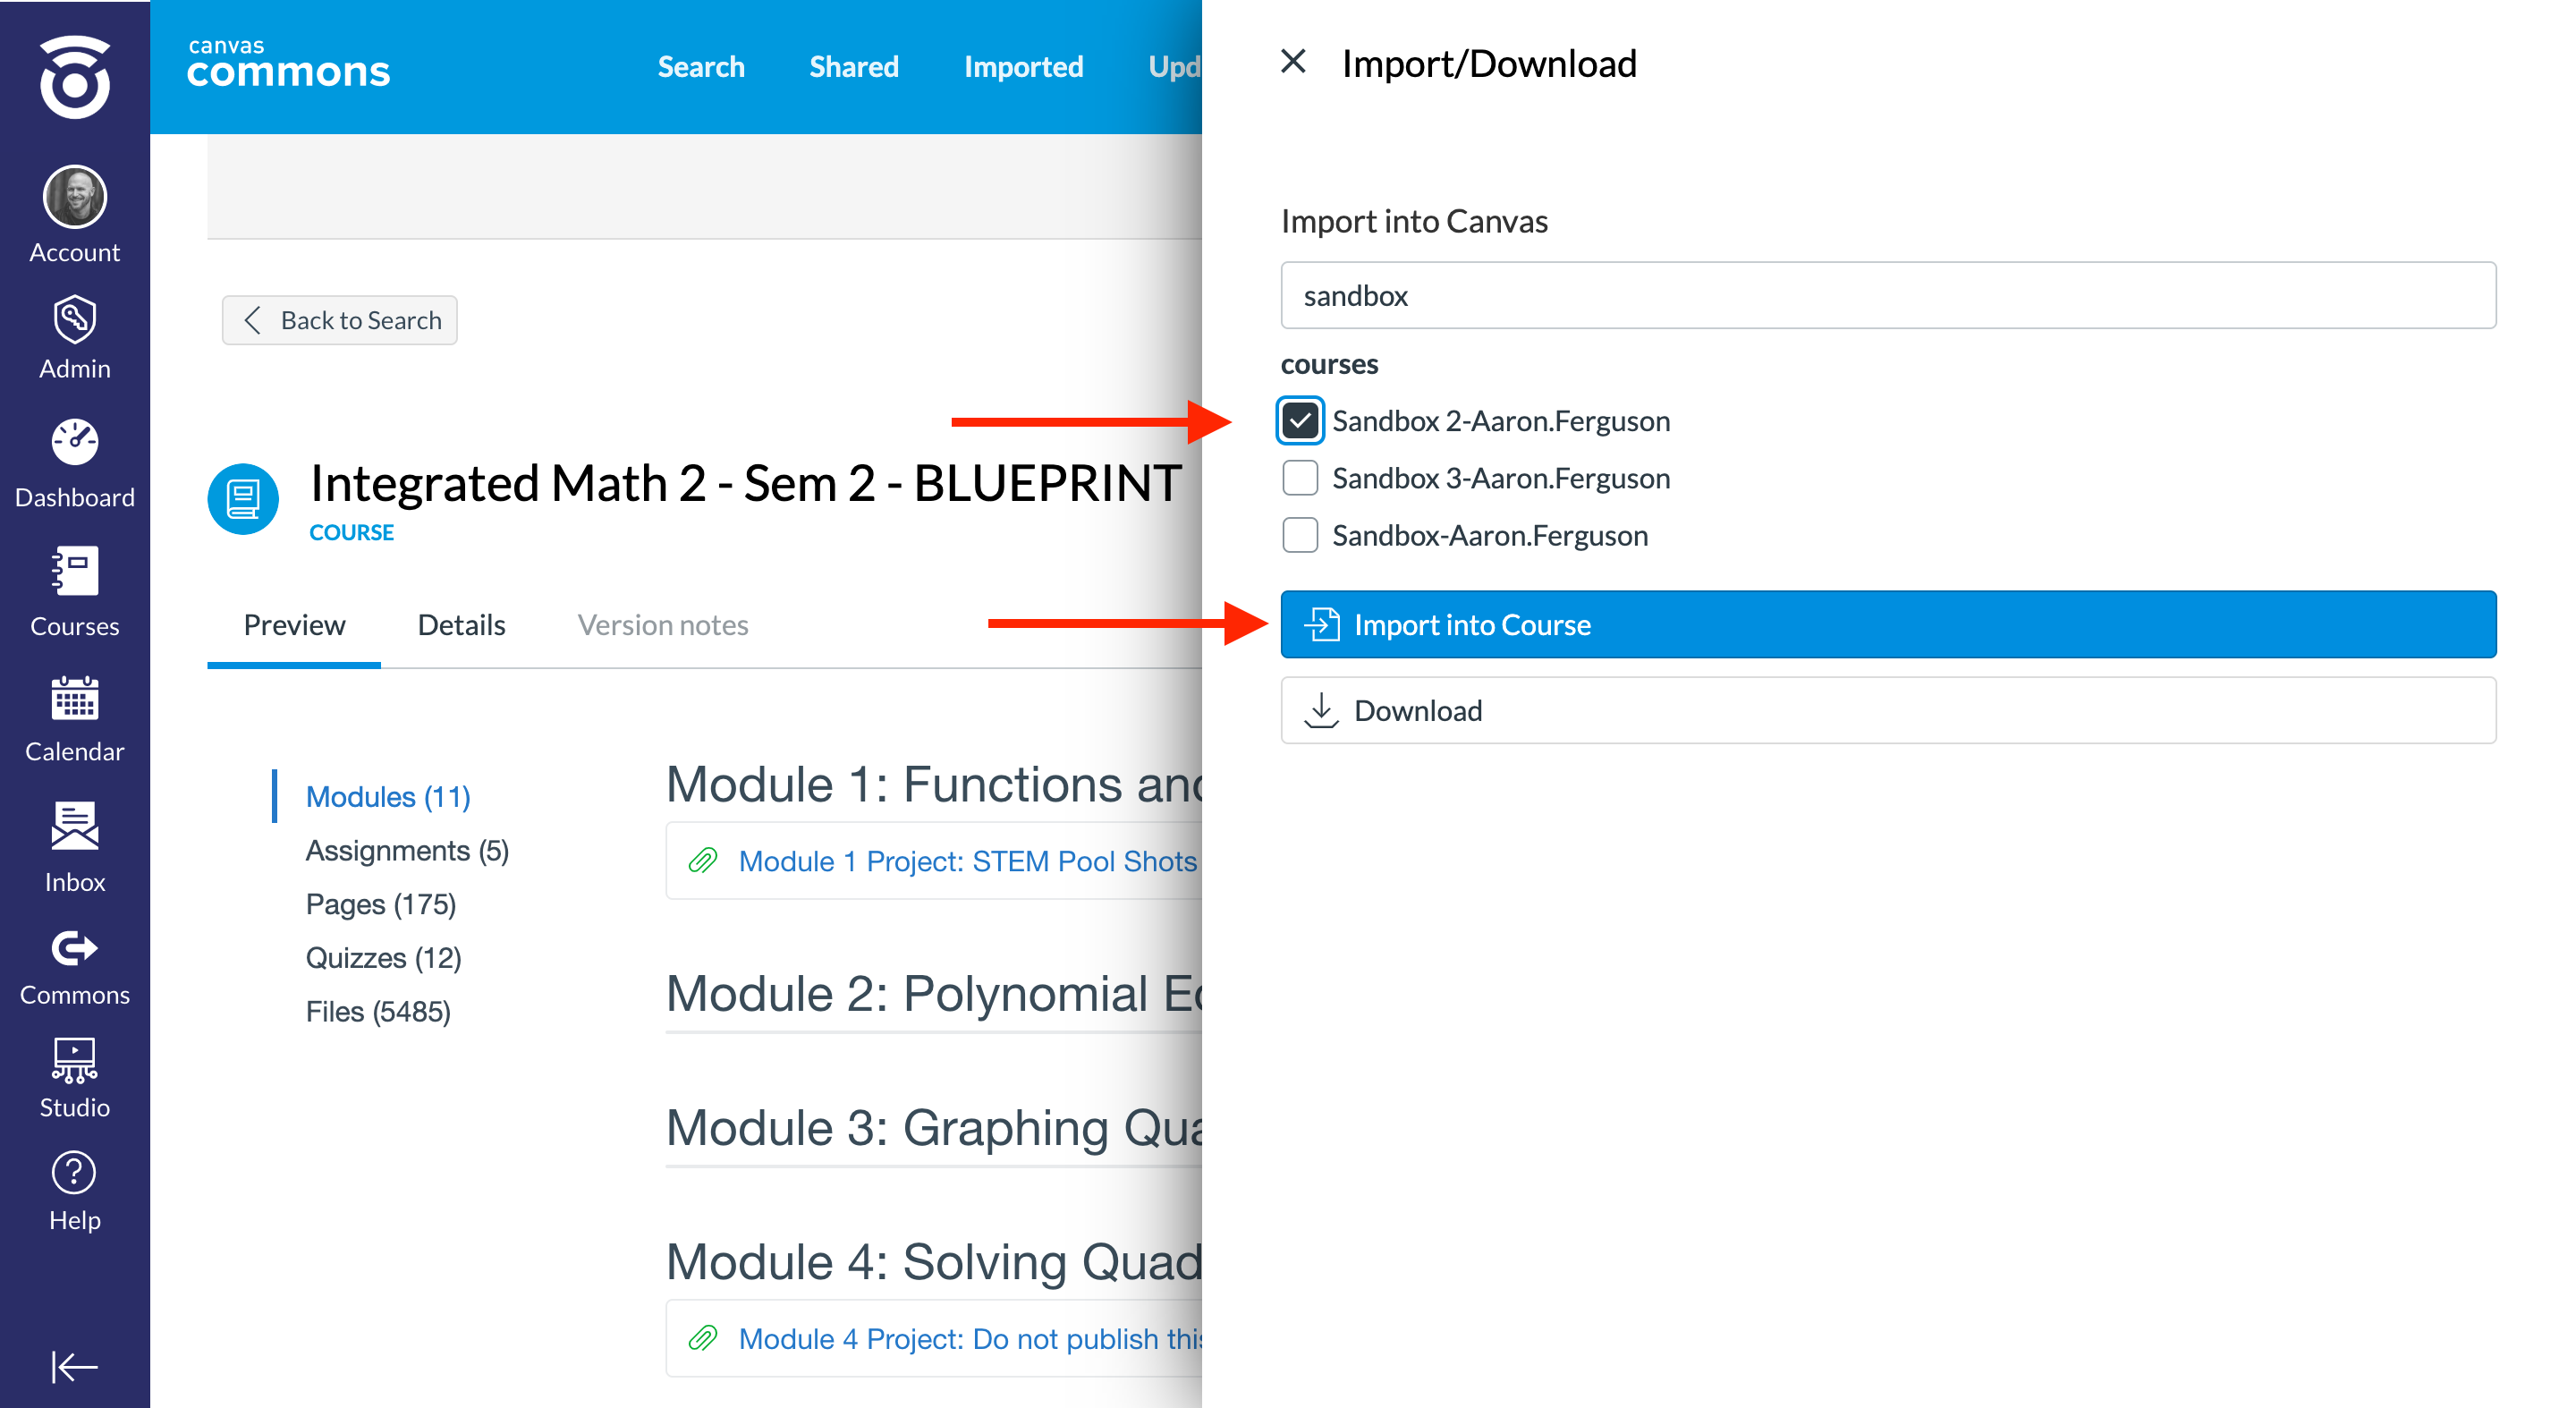Open the Canvas logo home icon
This screenshot has height=1408, width=2576.
click(x=75, y=77)
